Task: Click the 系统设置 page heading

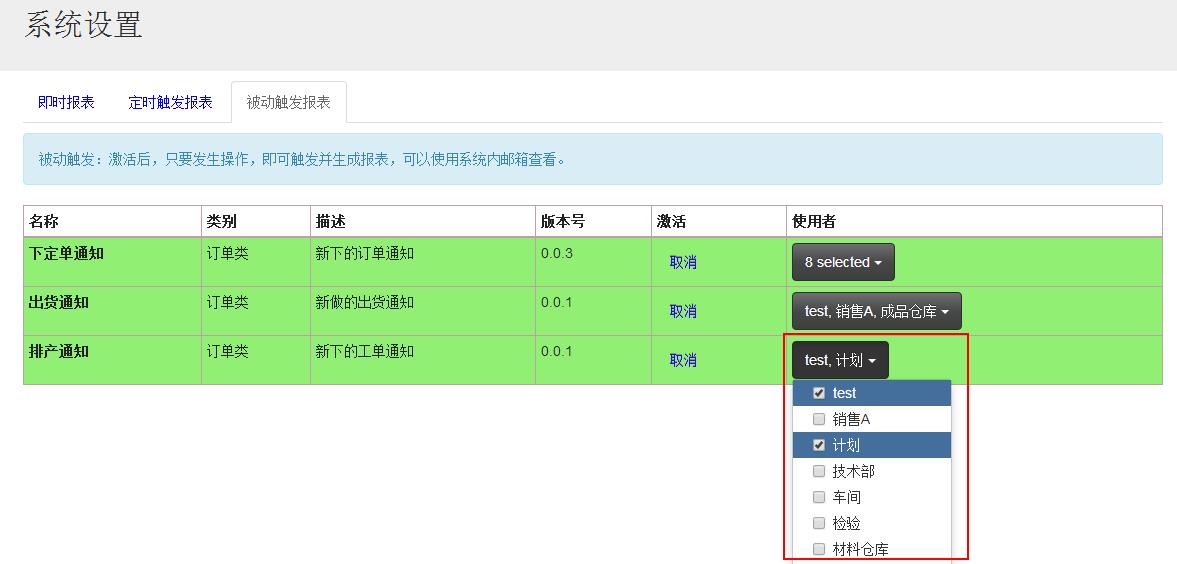Action: 83,25
